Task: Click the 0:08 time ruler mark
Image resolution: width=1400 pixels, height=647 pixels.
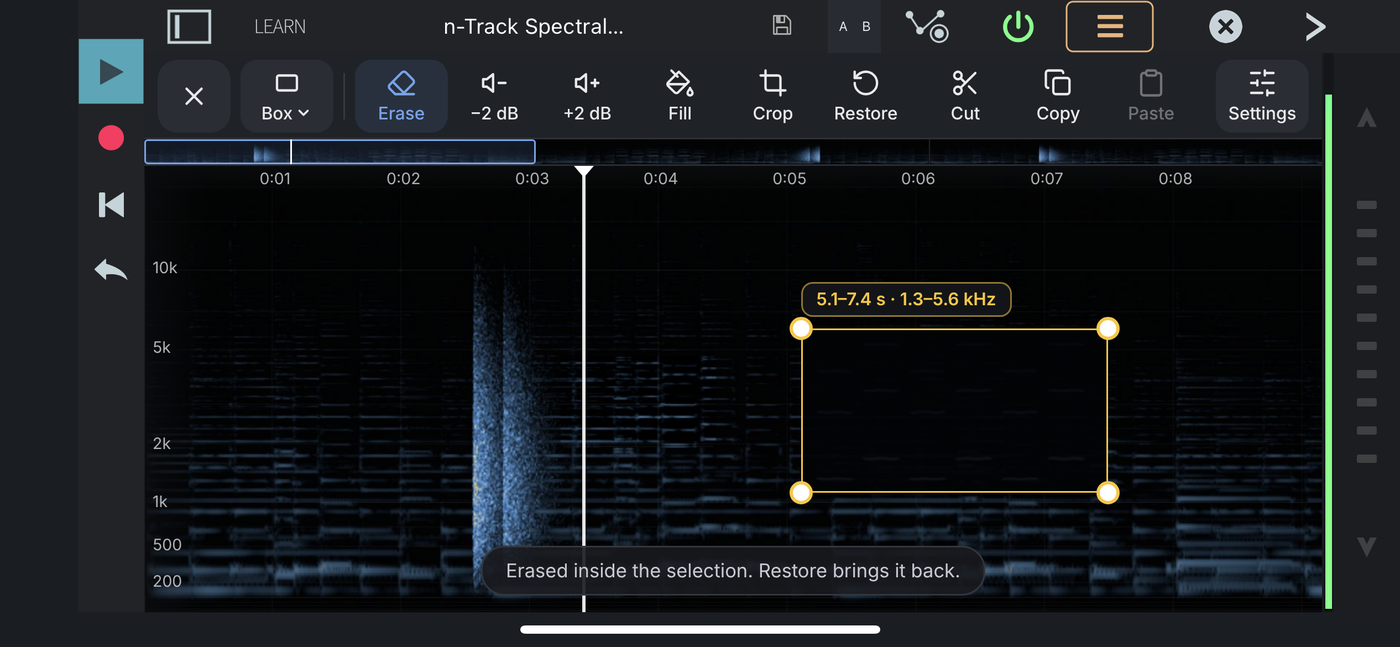Action: (1175, 179)
